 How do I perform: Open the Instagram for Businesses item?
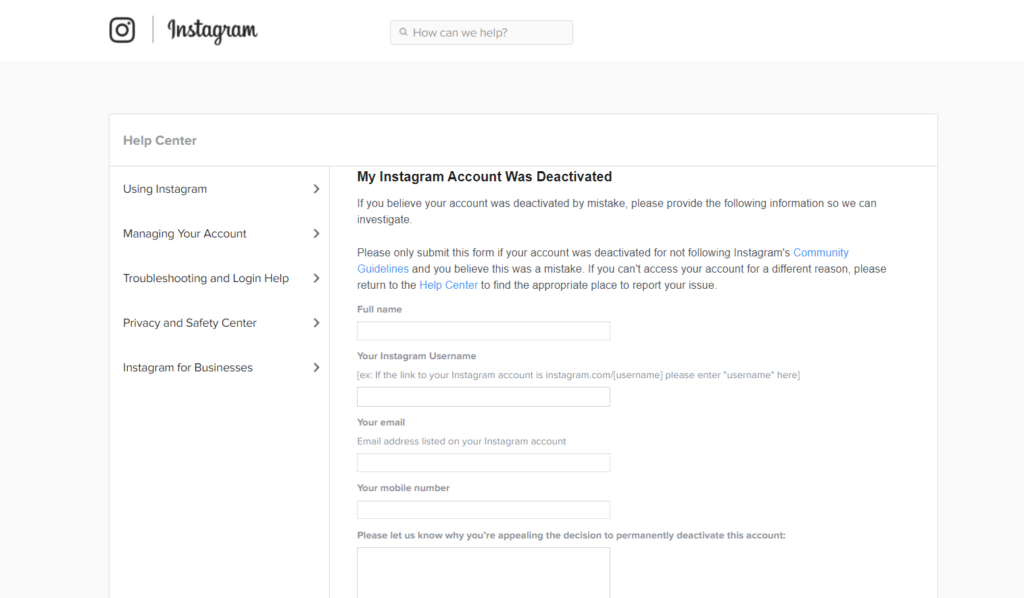coord(188,368)
